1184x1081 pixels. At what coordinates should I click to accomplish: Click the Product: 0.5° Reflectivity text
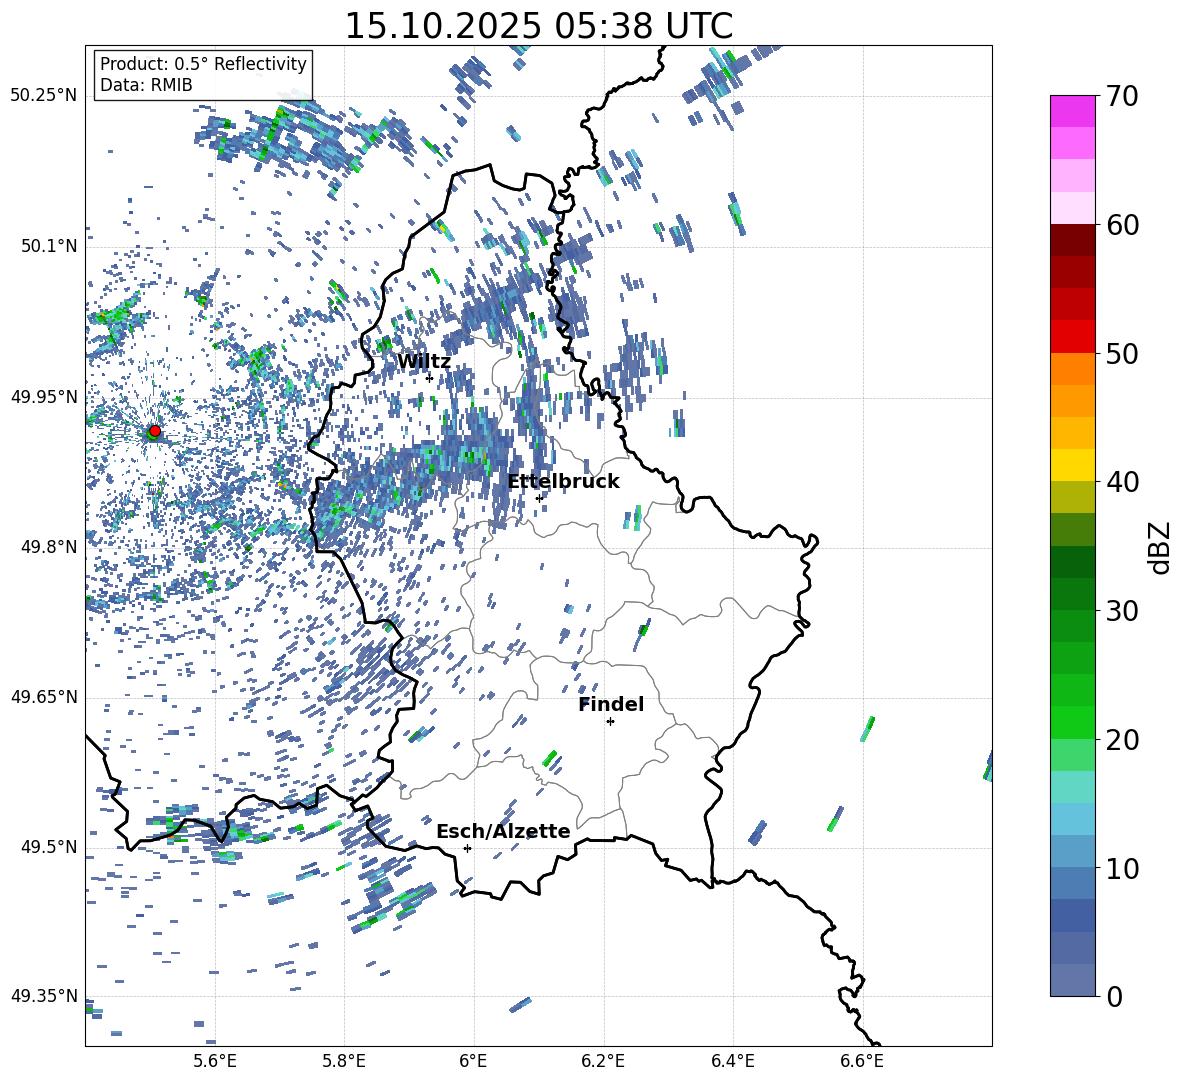click(x=203, y=63)
